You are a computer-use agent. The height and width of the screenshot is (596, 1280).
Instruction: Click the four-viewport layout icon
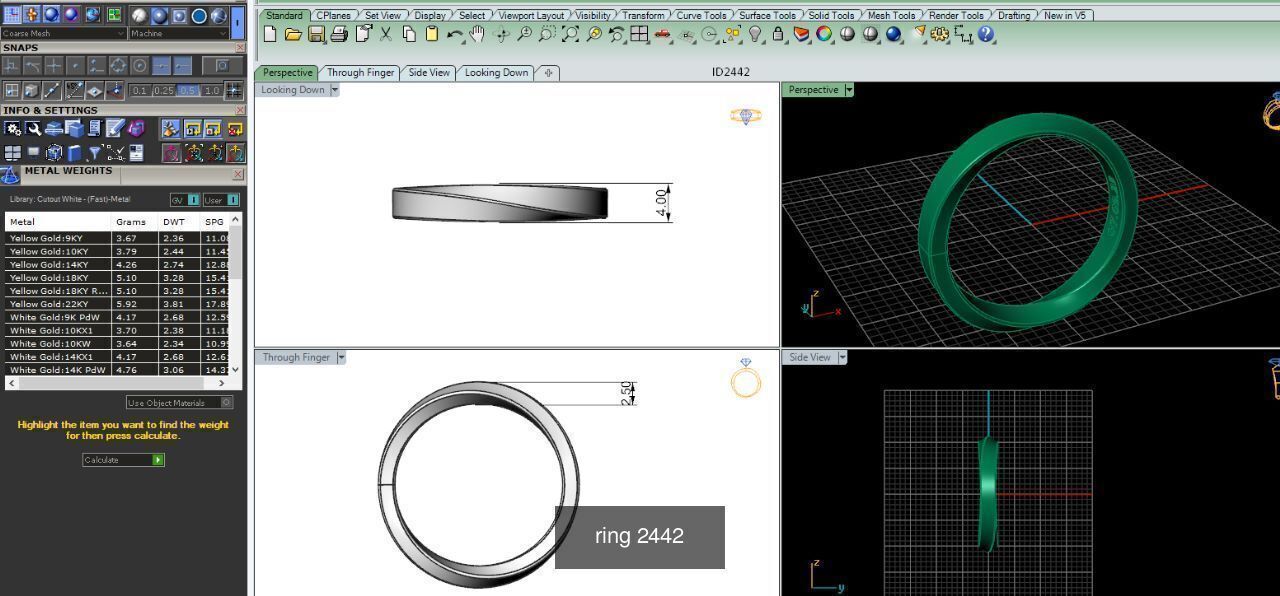(639, 34)
